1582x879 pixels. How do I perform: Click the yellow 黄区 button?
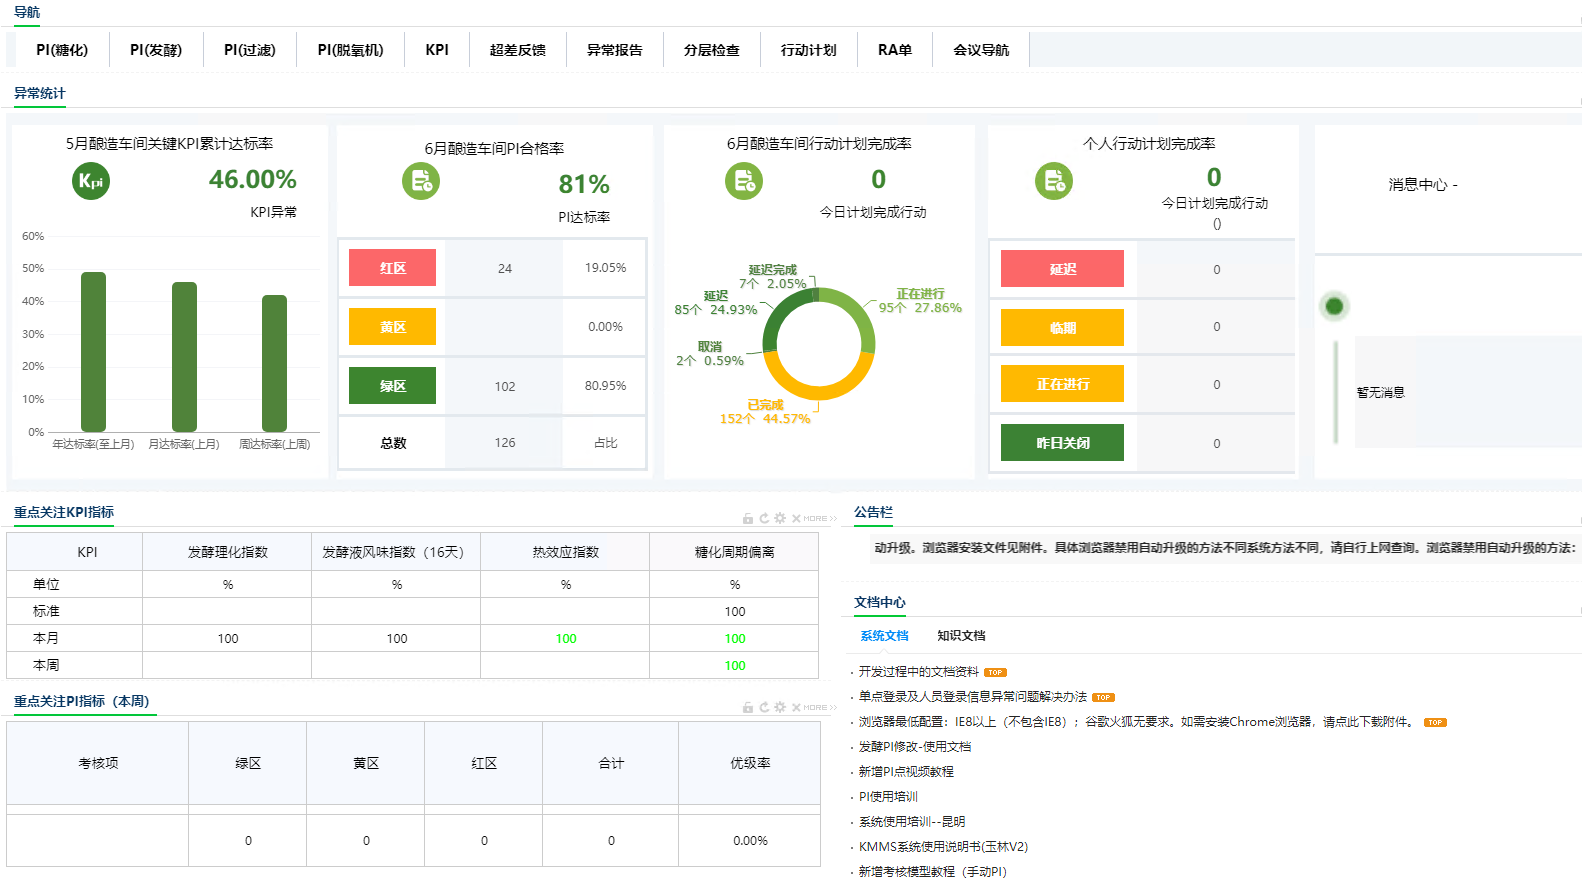[x=392, y=327]
